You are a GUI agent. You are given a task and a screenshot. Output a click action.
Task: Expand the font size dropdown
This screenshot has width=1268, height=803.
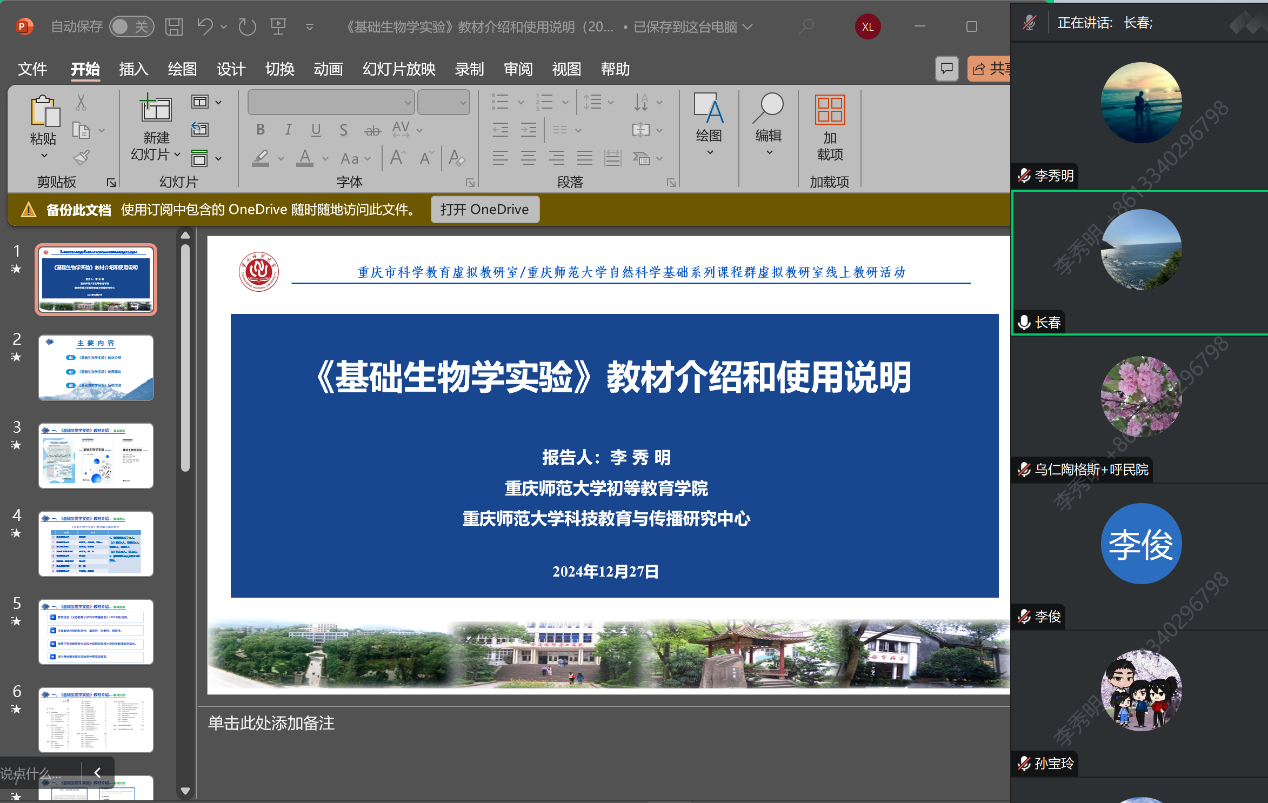(x=462, y=102)
